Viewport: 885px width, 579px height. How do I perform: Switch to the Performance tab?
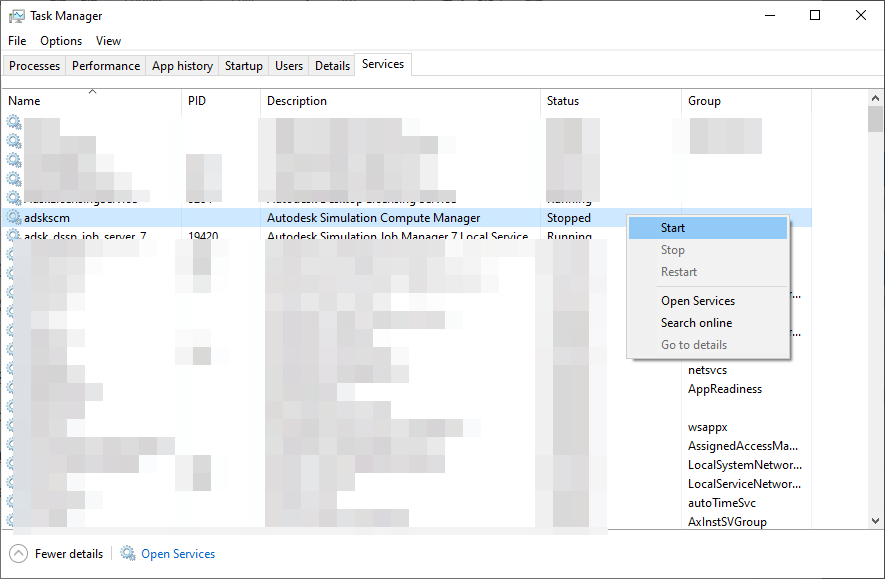pyautogui.click(x=105, y=65)
